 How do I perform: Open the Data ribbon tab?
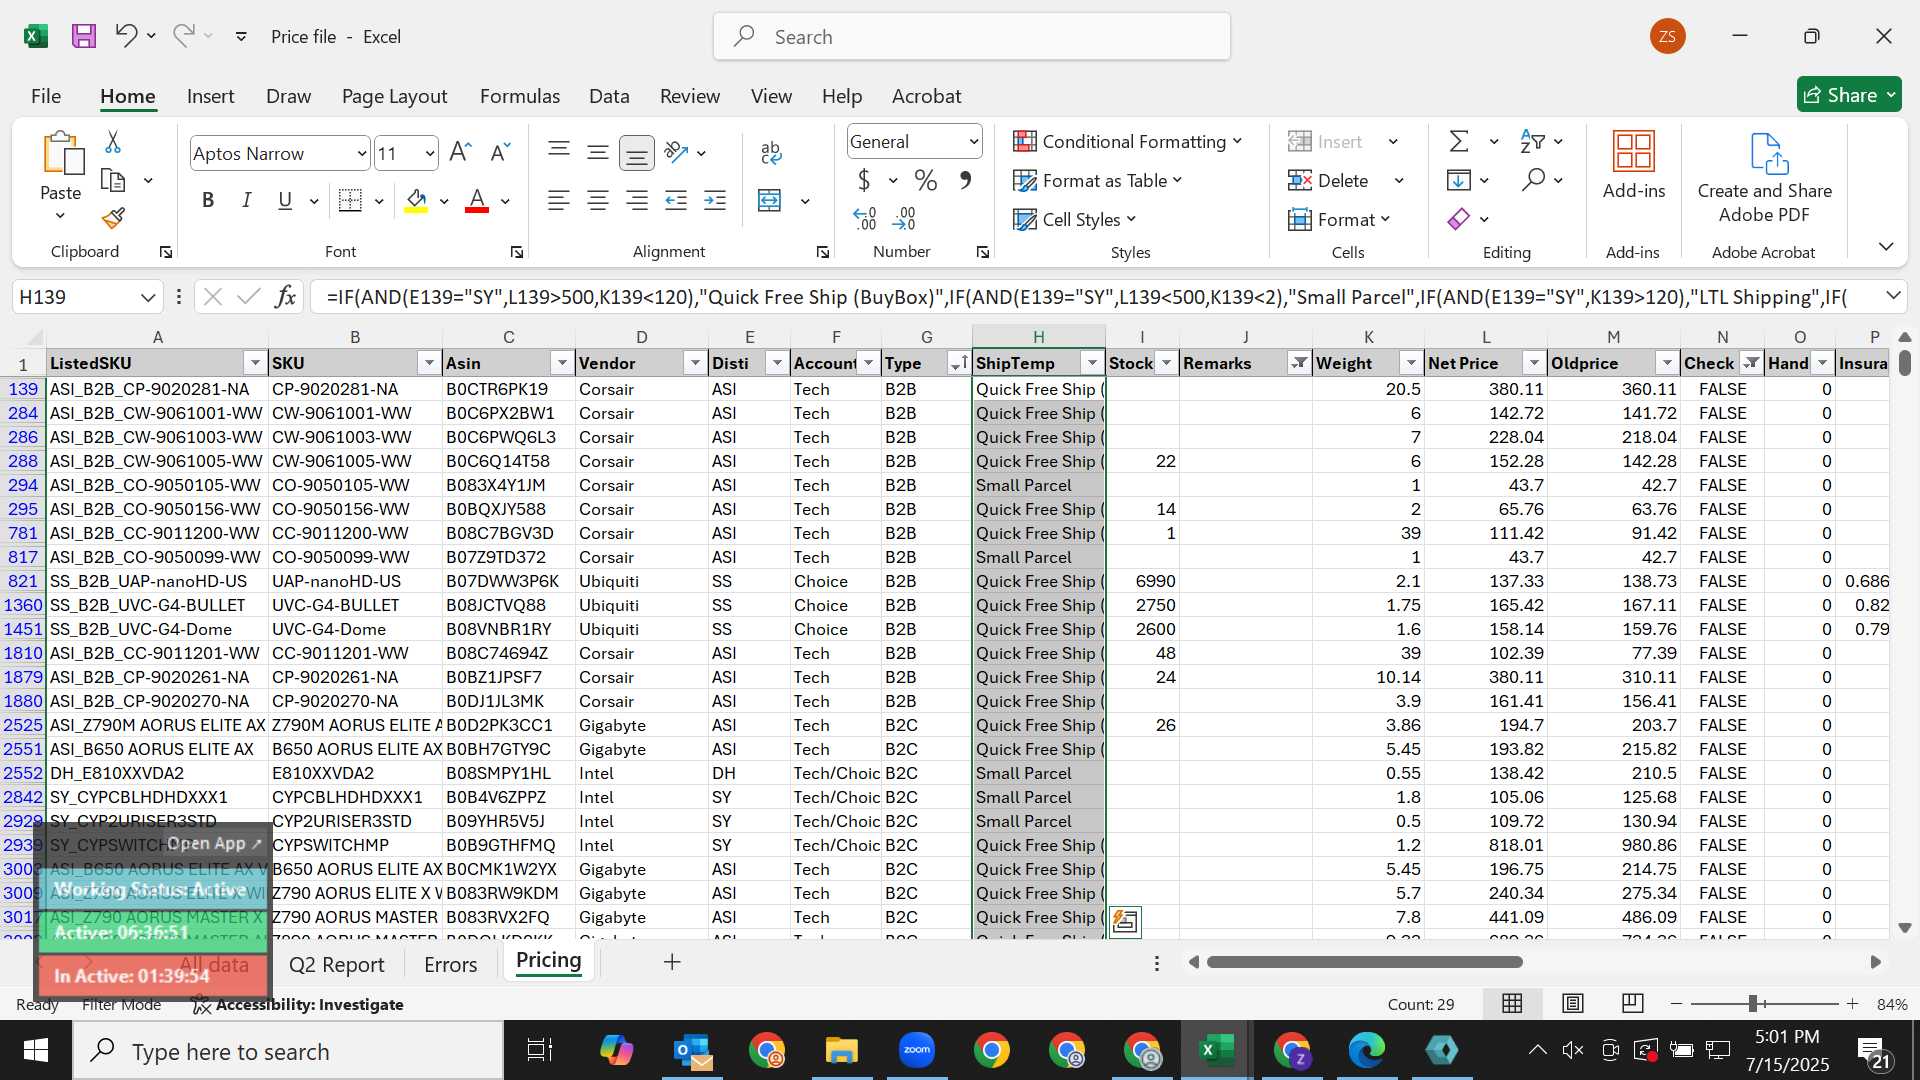[x=609, y=96]
